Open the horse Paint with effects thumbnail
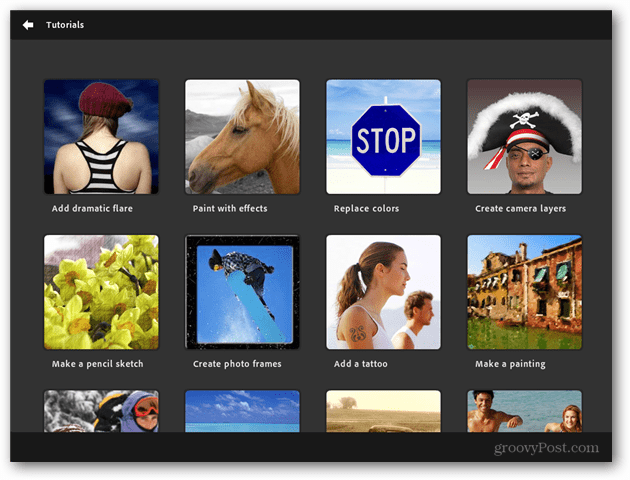 point(242,137)
